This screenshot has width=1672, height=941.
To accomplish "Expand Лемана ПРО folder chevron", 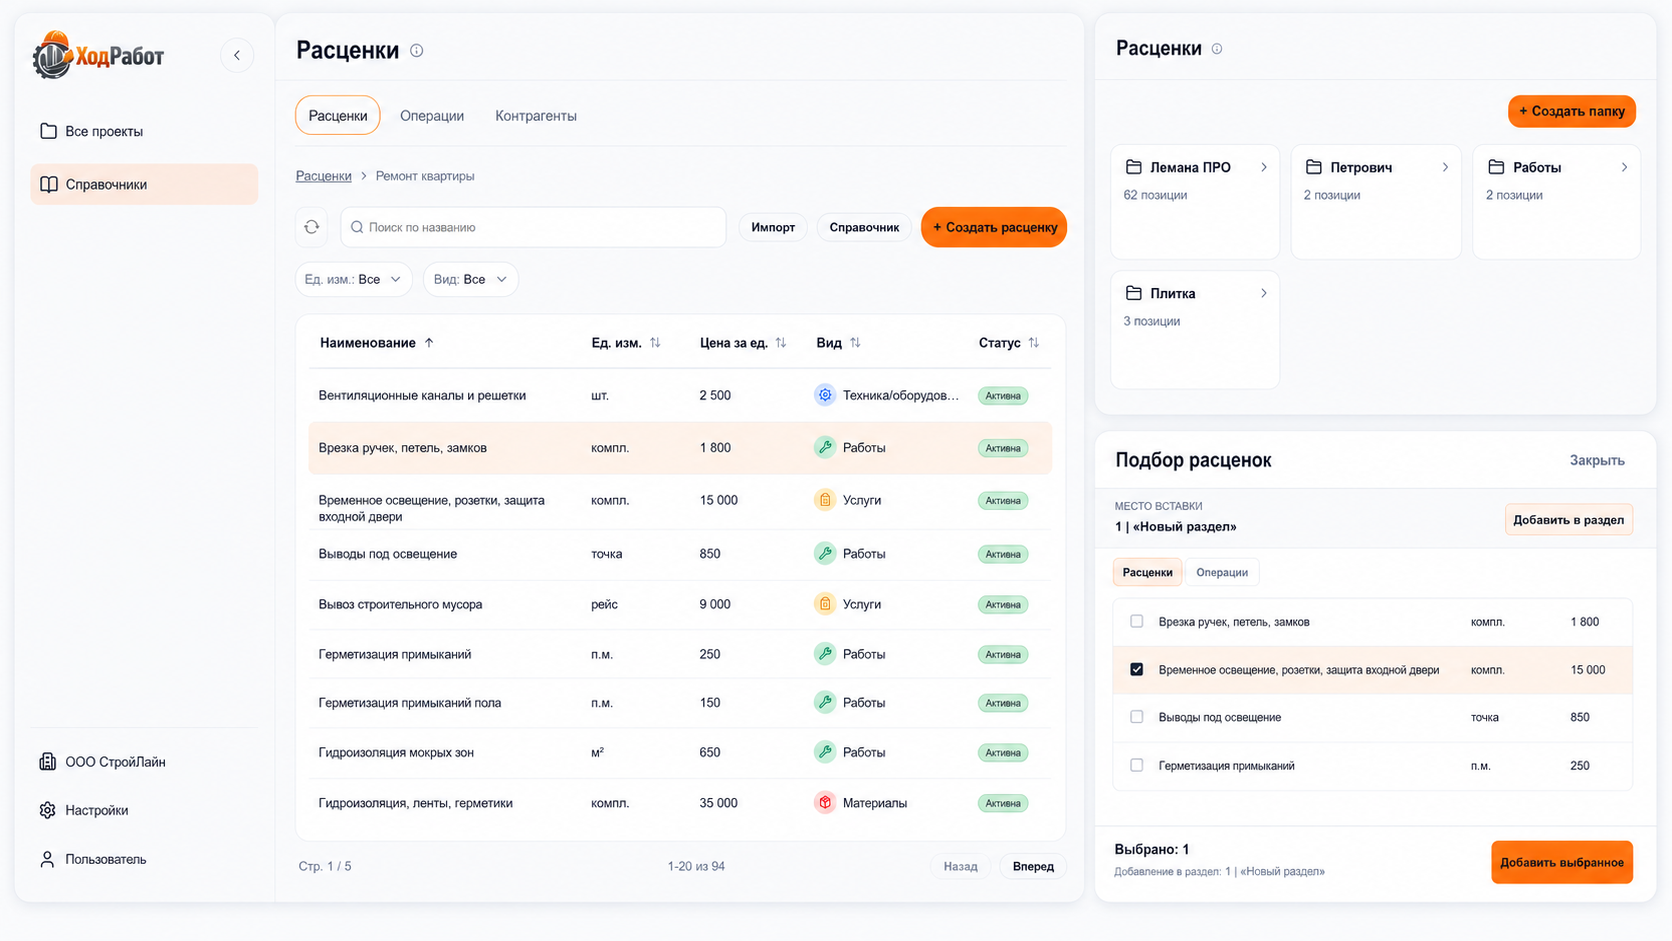I will pos(1264,167).
